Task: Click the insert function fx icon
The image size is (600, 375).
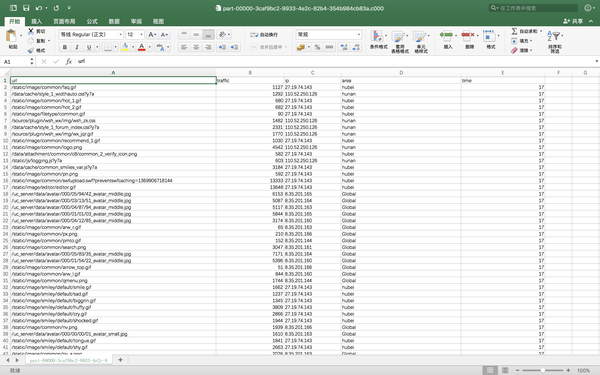Action: tap(68, 61)
